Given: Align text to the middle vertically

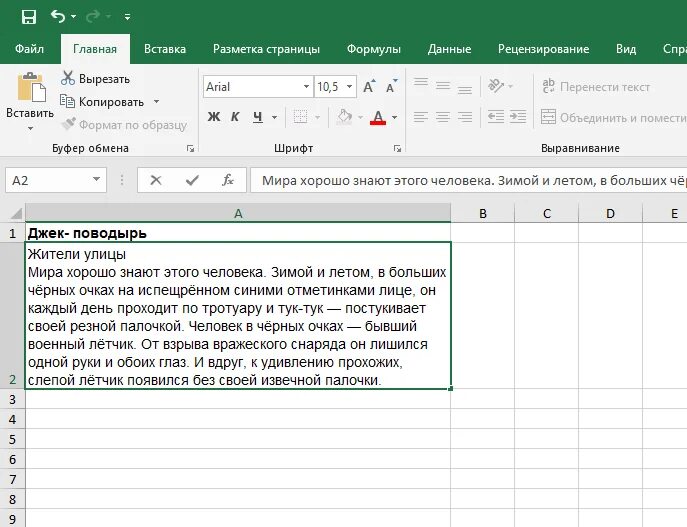Looking at the screenshot, I should tap(443, 86).
